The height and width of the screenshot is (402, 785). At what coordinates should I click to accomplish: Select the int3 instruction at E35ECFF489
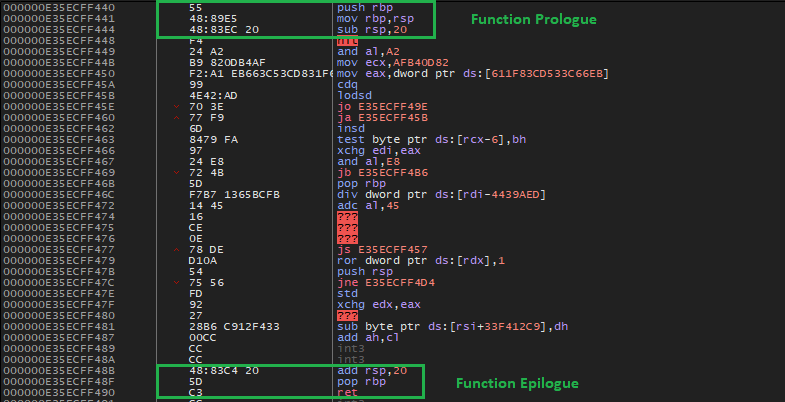(350, 348)
